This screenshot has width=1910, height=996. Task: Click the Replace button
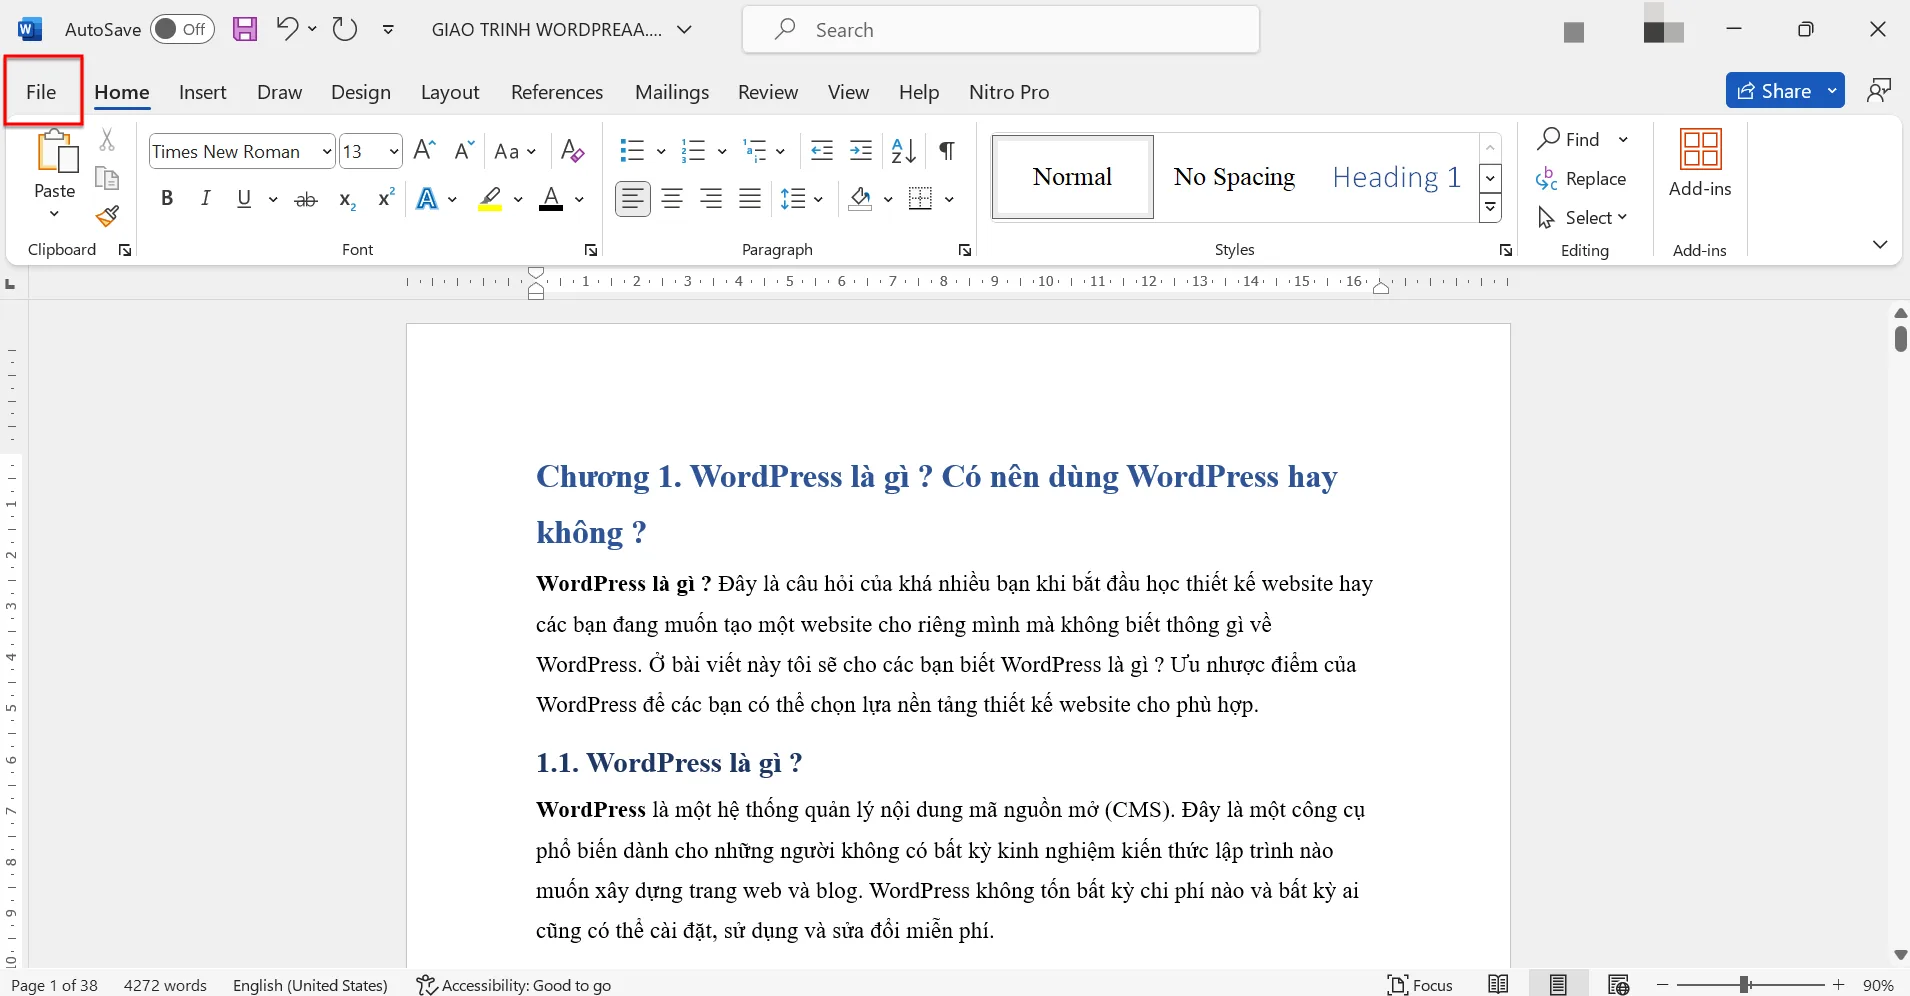(1581, 178)
